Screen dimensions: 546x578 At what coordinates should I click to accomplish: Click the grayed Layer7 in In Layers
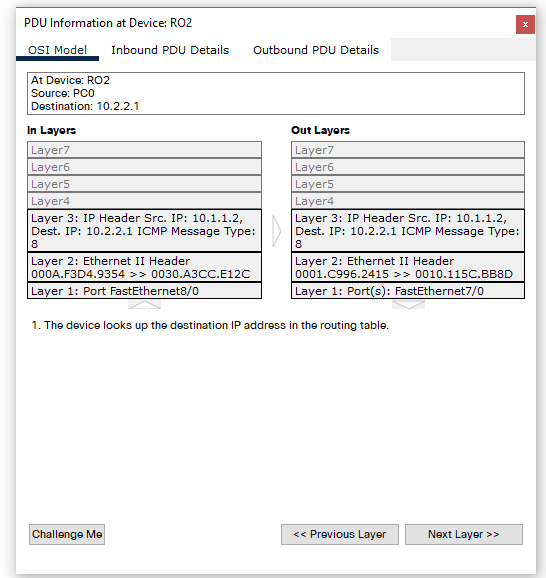click(x=145, y=150)
